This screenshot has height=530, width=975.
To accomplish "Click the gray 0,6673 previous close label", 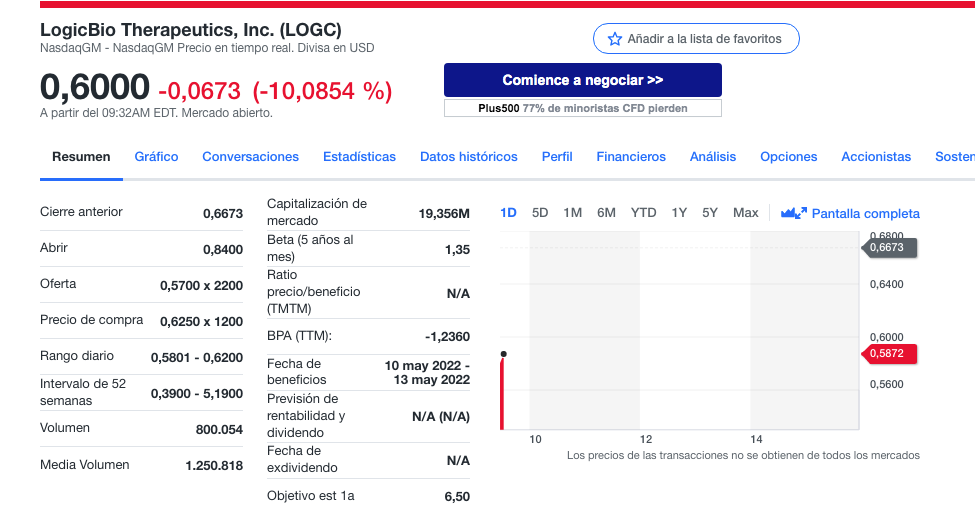I will [x=889, y=248].
